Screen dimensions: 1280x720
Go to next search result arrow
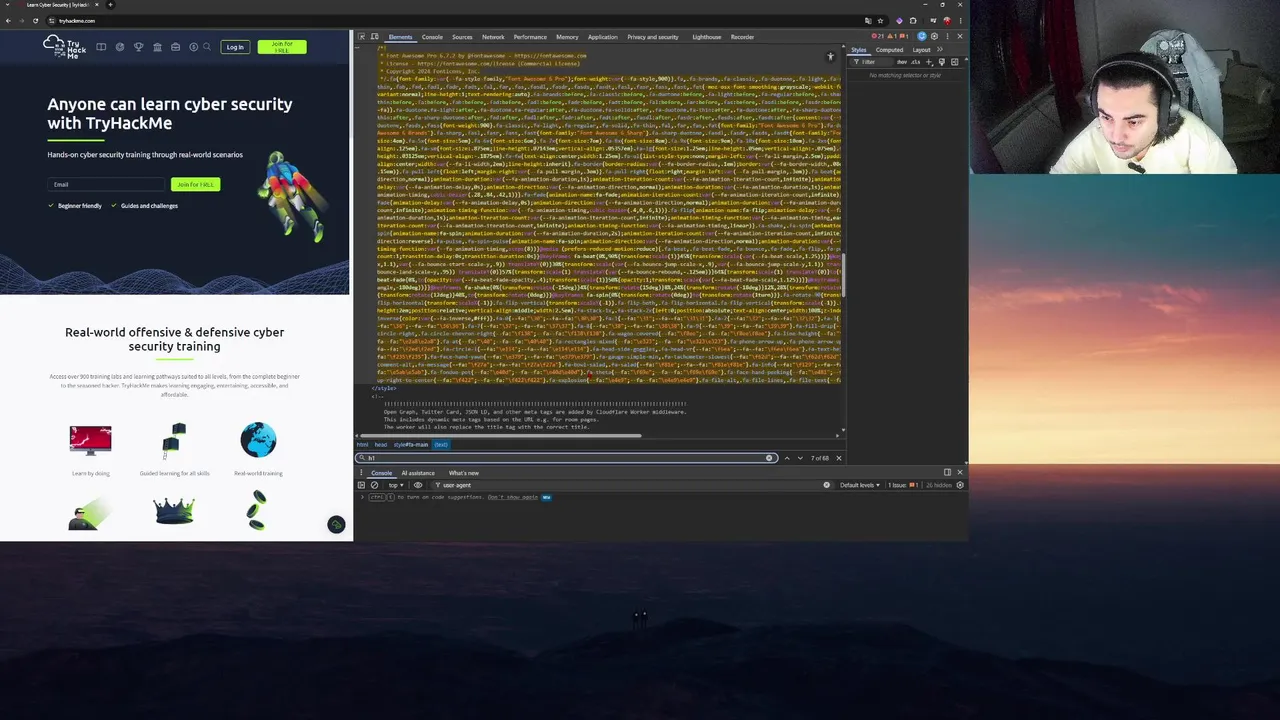pos(799,458)
